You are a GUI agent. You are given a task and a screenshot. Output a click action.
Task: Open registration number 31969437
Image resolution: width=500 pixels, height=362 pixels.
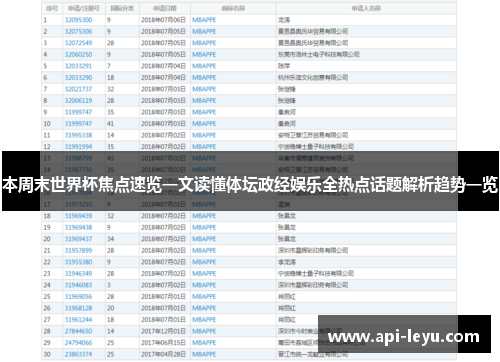78,239
